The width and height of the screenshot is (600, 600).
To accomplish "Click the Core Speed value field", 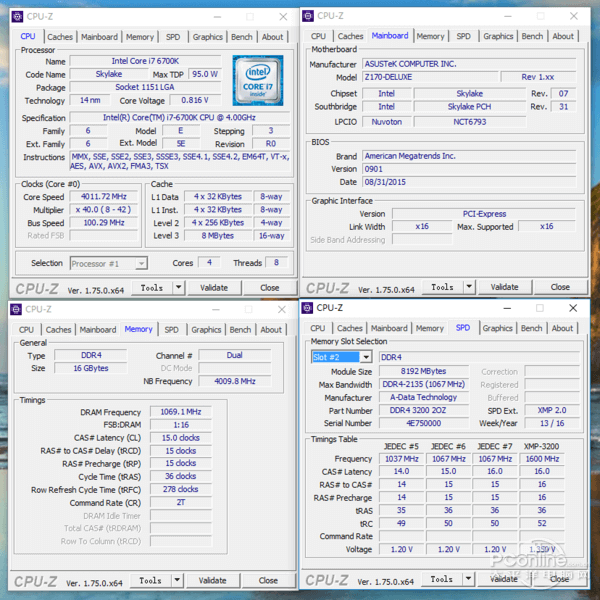I will coord(104,196).
